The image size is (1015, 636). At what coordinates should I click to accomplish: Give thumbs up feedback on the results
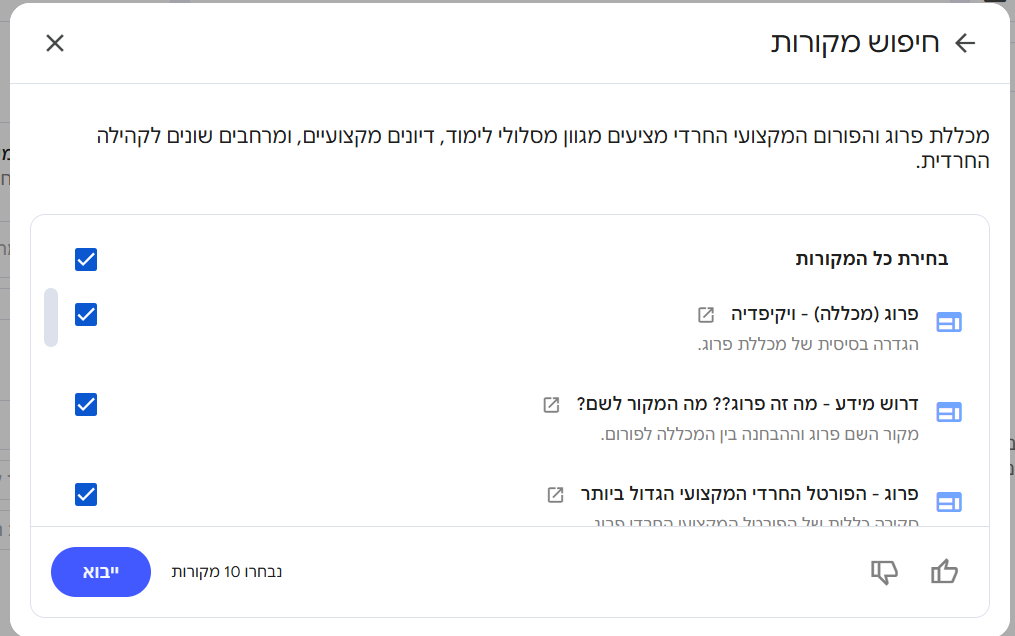tap(943, 571)
